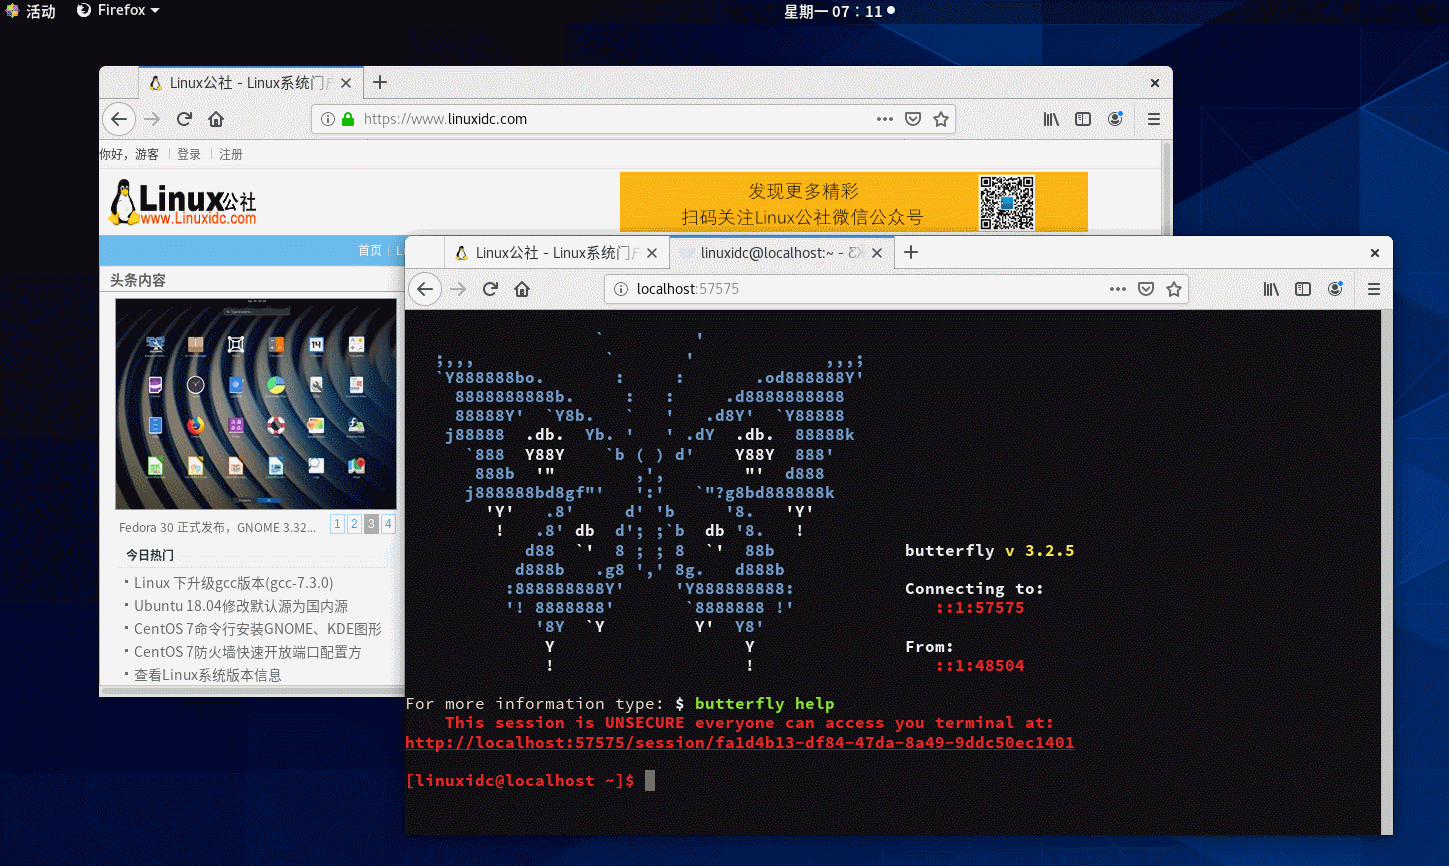Image resolution: width=1449 pixels, height=866 pixels.
Task: Open CentOS 7防火墙开放端口 article
Action: click(x=248, y=651)
